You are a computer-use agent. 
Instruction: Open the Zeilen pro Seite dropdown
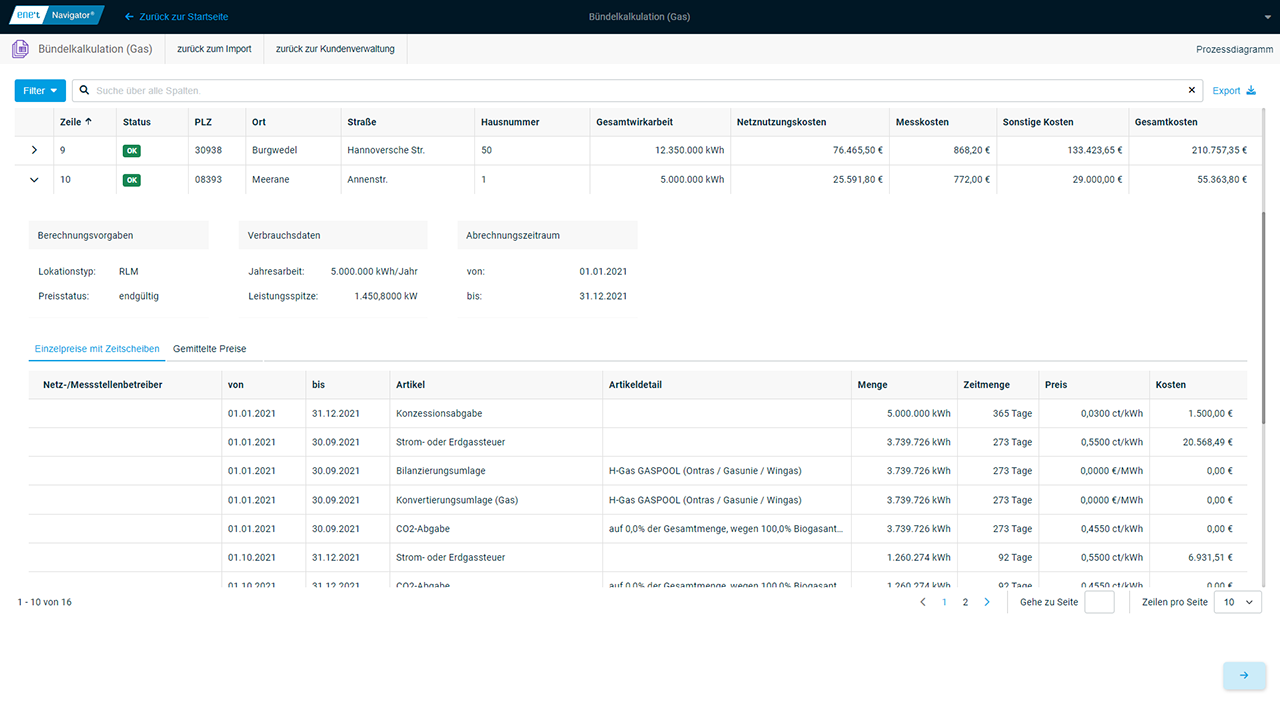click(1237, 602)
